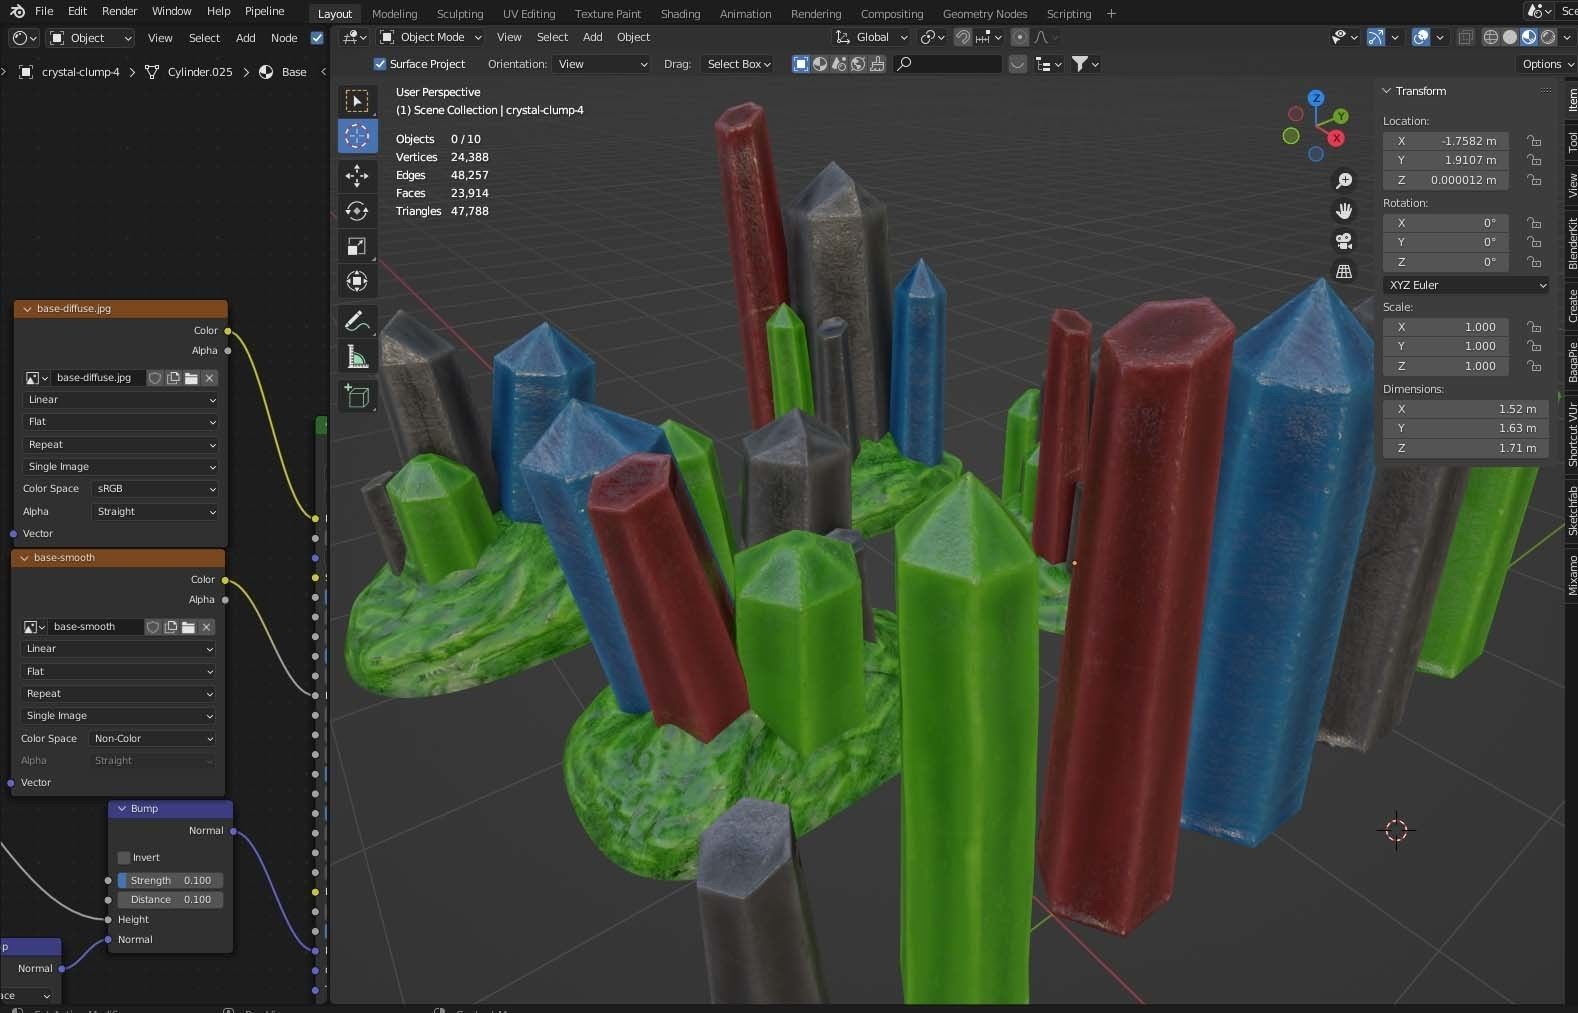Activate the Add Cube tool
1578x1013 pixels.
(x=357, y=396)
